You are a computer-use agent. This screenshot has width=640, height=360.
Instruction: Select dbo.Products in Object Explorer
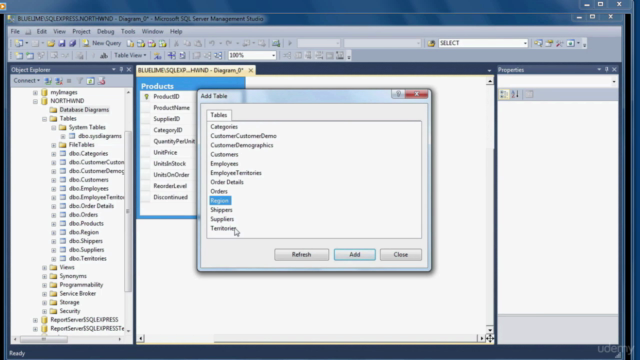pyautogui.click(x=86, y=224)
